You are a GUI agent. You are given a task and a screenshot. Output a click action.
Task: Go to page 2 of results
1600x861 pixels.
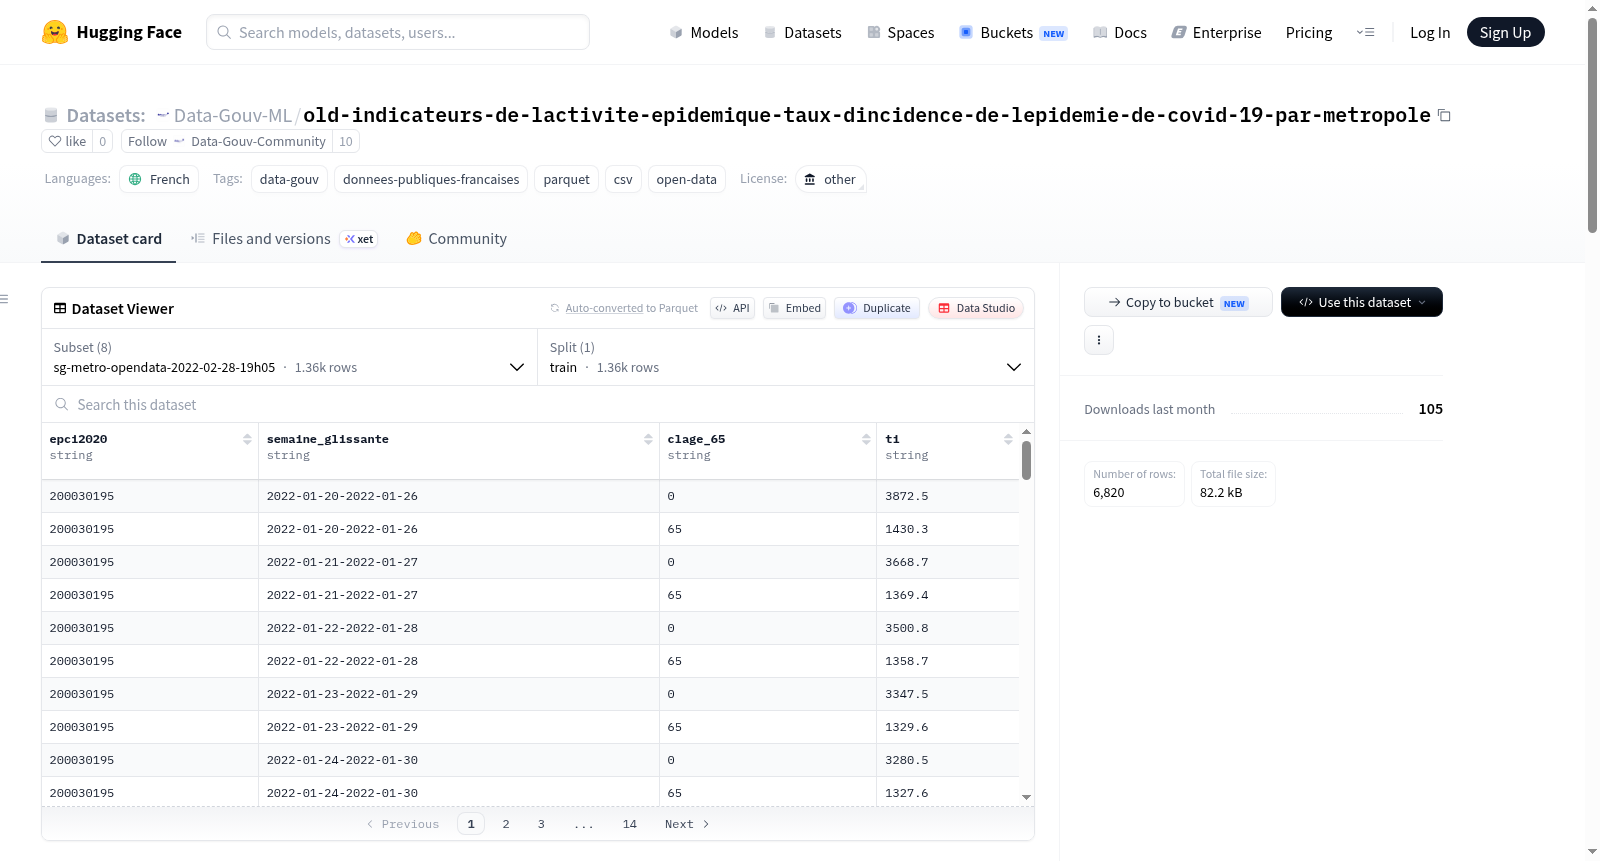[x=506, y=824]
